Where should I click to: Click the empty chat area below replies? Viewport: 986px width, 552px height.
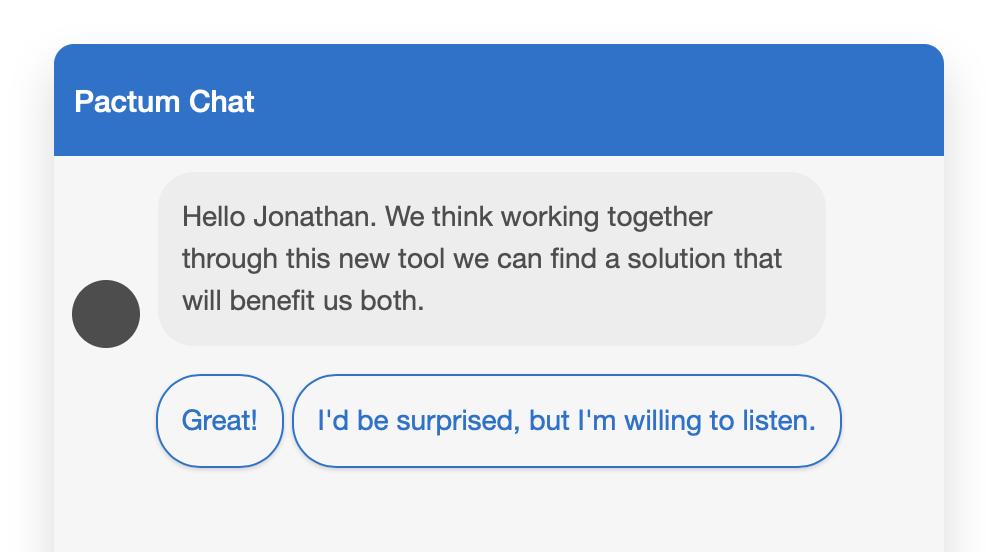[x=498, y=510]
